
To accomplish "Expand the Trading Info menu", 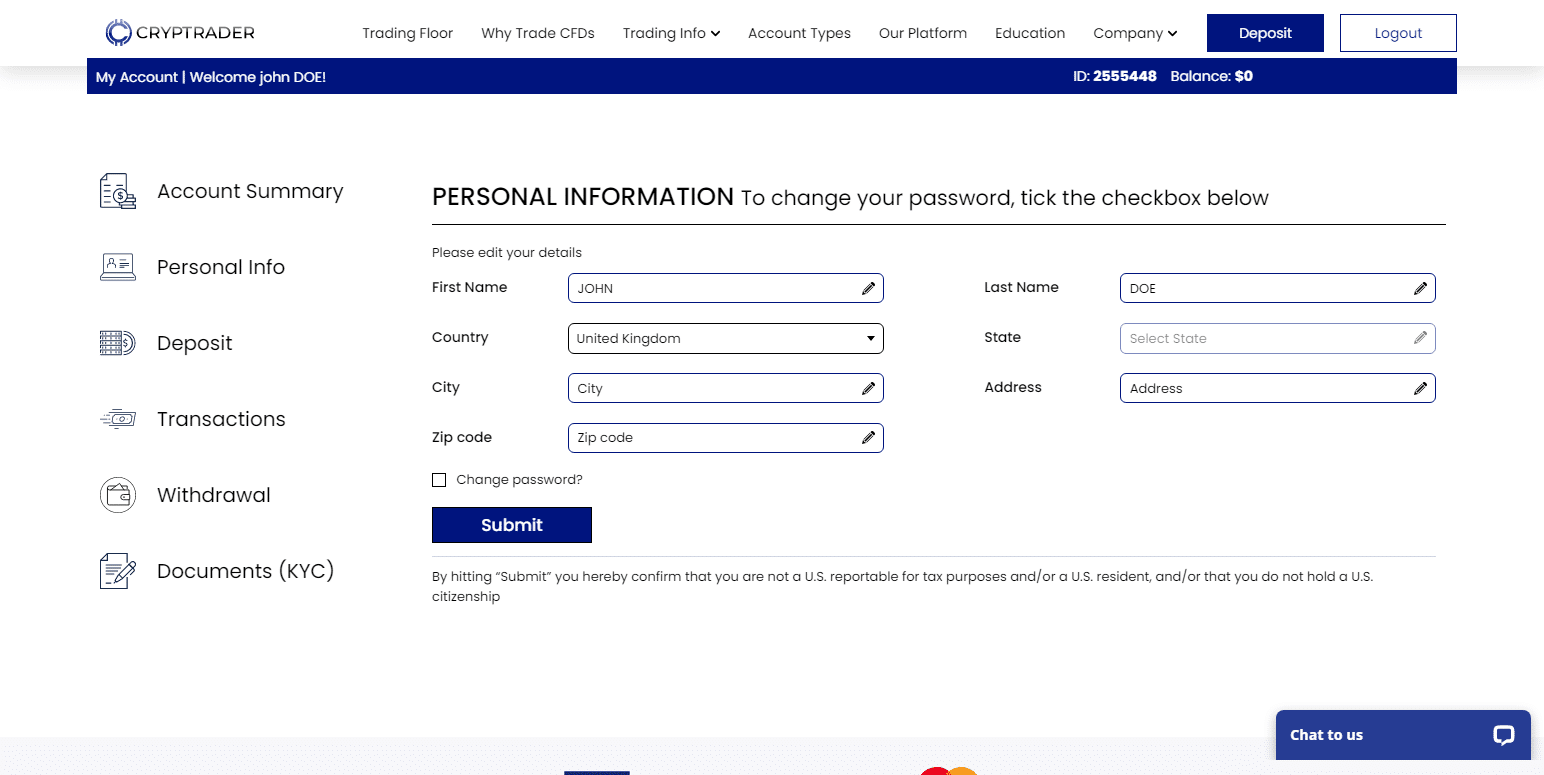I will (x=671, y=33).
